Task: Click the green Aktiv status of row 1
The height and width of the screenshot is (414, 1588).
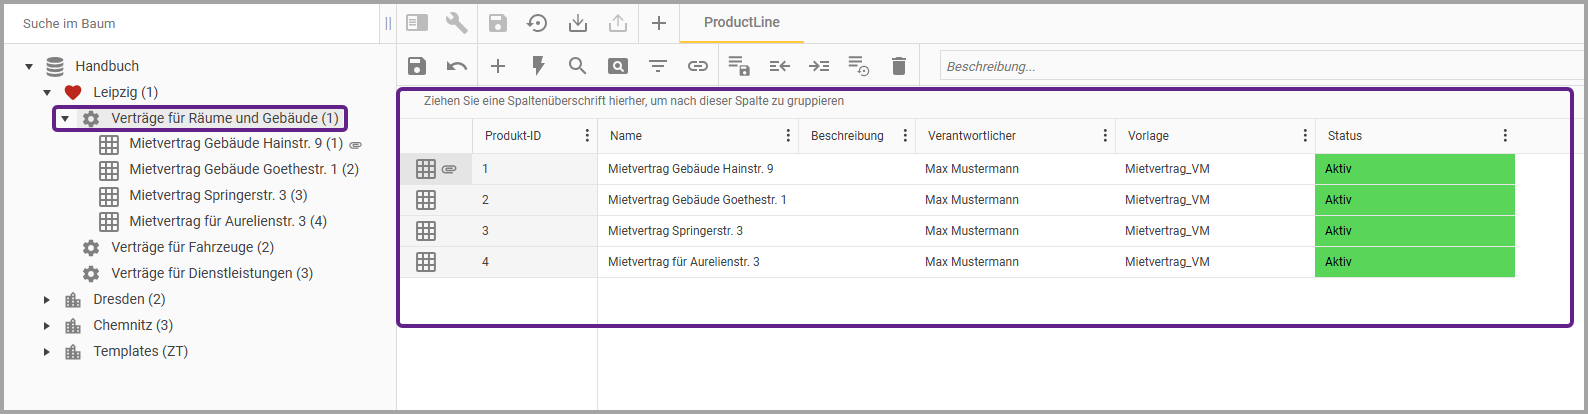Action: point(1414,169)
